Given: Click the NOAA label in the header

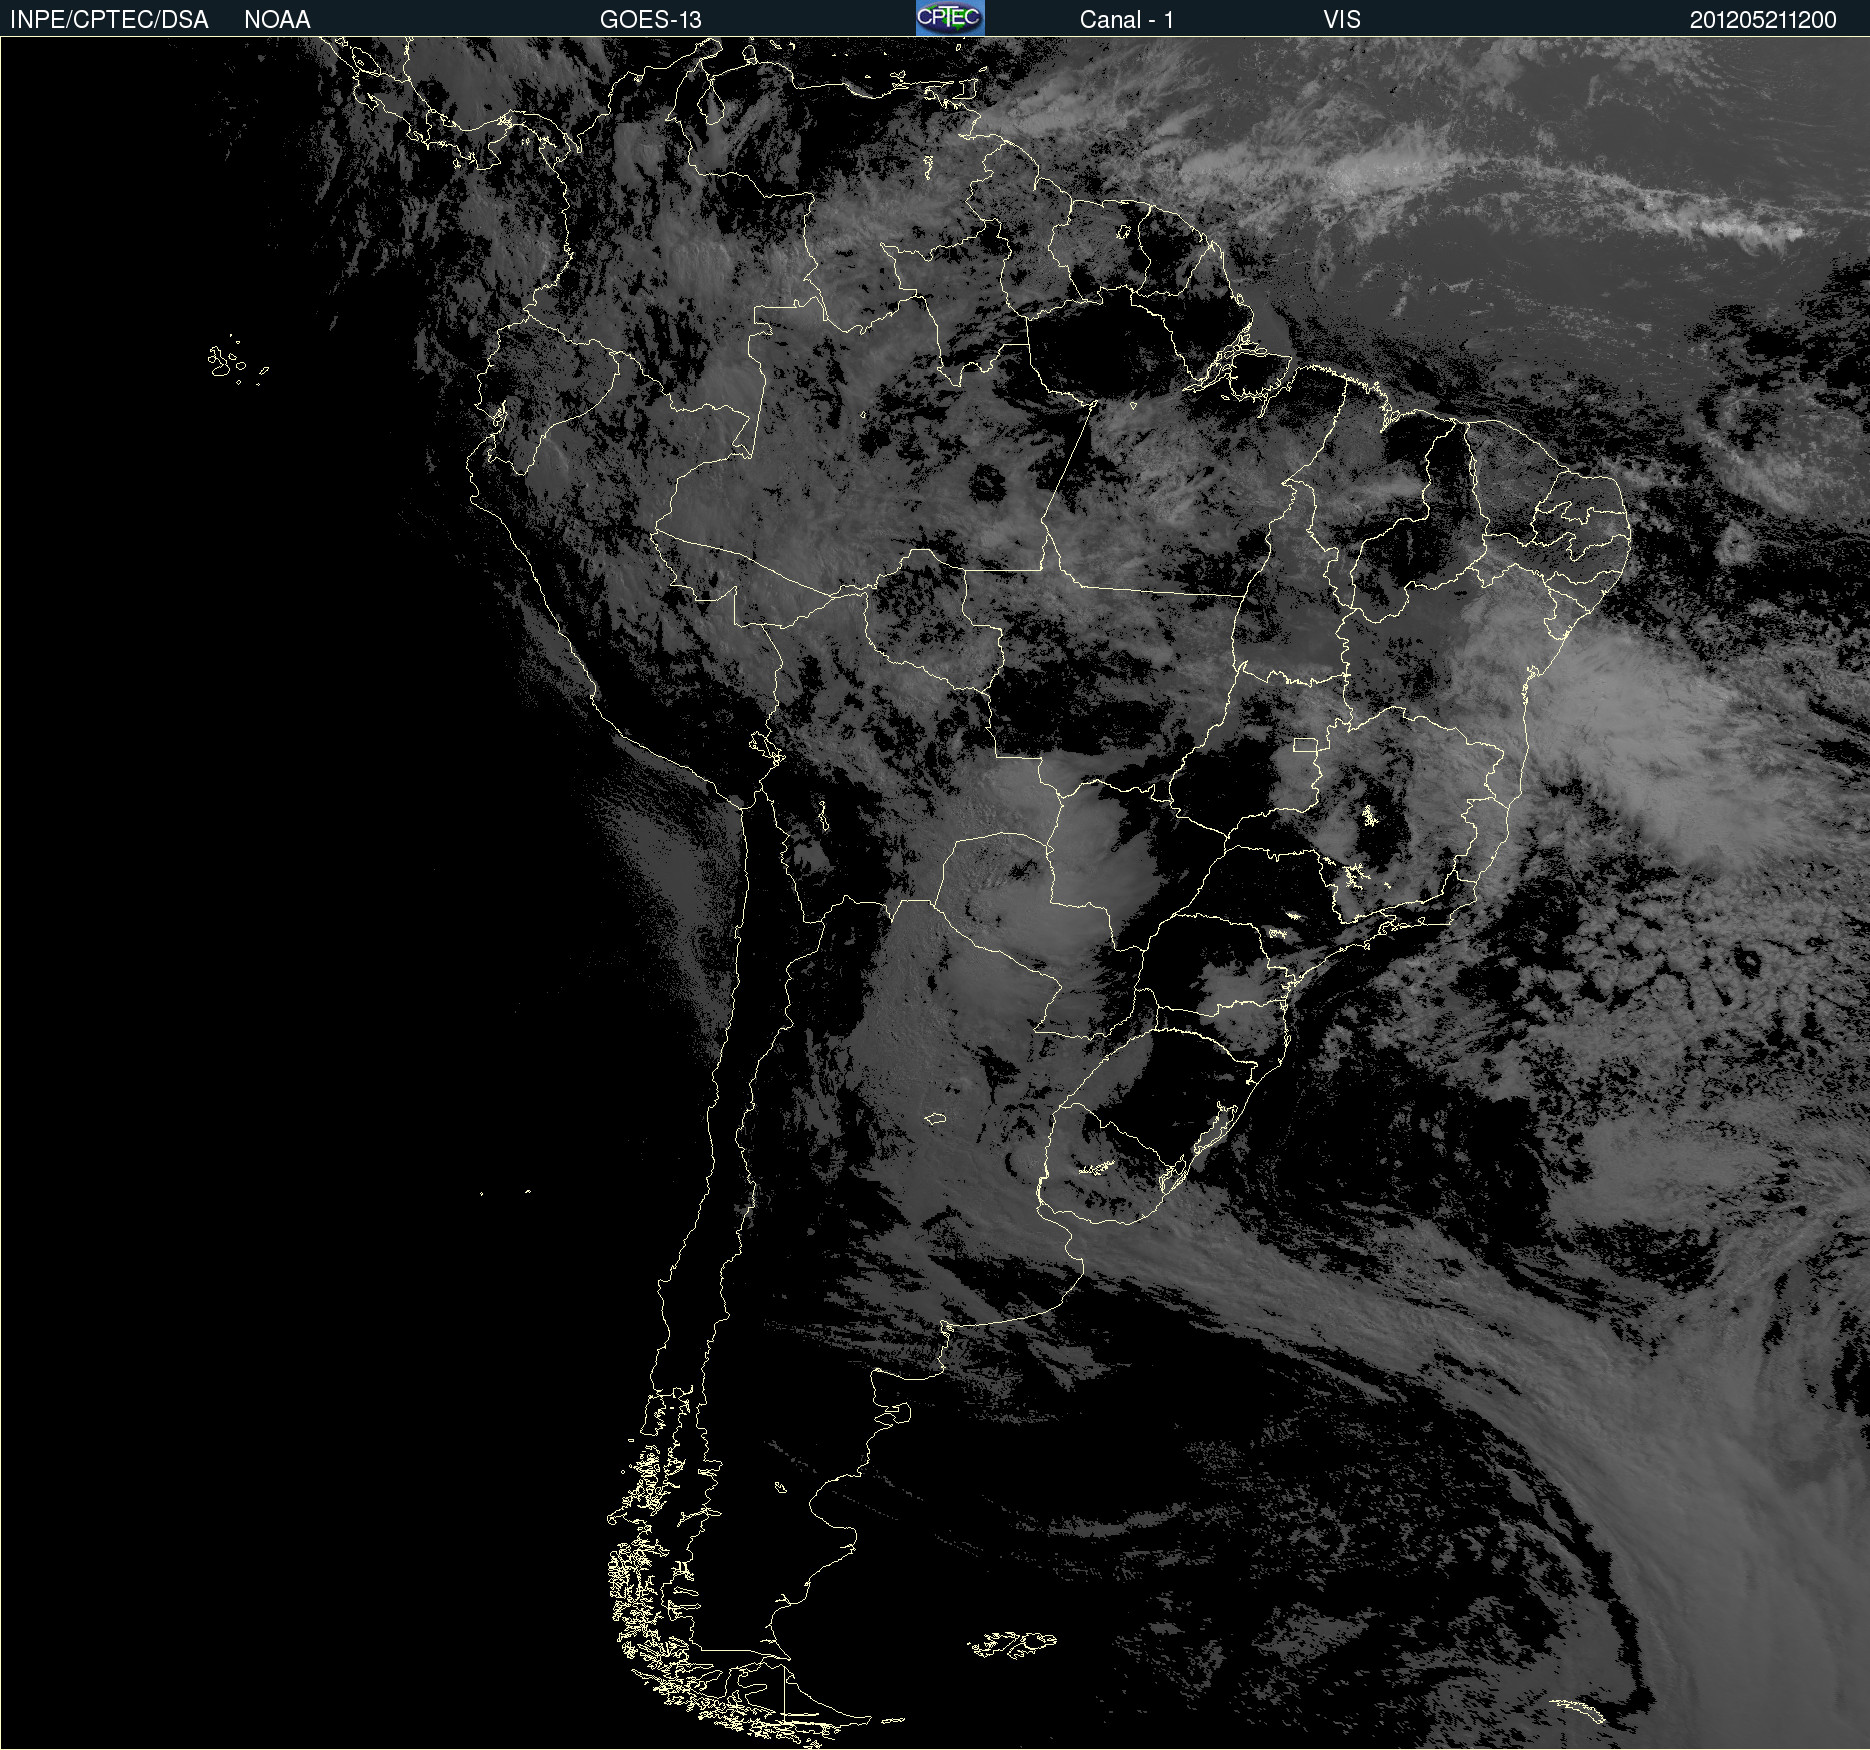Looking at the screenshot, I should pyautogui.click(x=277, y=20).
